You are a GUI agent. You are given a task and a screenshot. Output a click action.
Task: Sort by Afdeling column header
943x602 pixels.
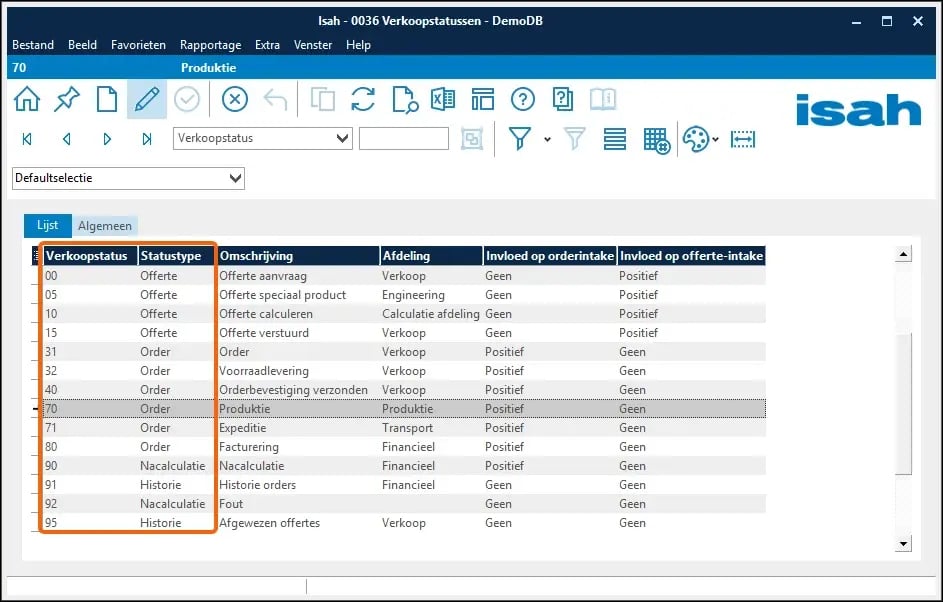pyautogui.click(x=431, y=256)
